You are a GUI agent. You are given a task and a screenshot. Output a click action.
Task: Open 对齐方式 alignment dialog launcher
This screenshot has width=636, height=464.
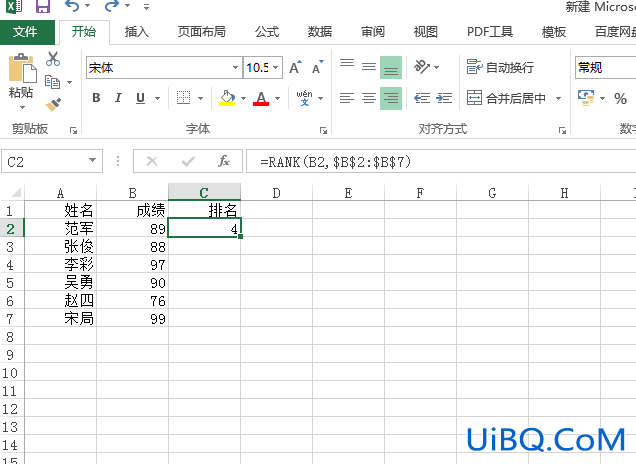562,130
